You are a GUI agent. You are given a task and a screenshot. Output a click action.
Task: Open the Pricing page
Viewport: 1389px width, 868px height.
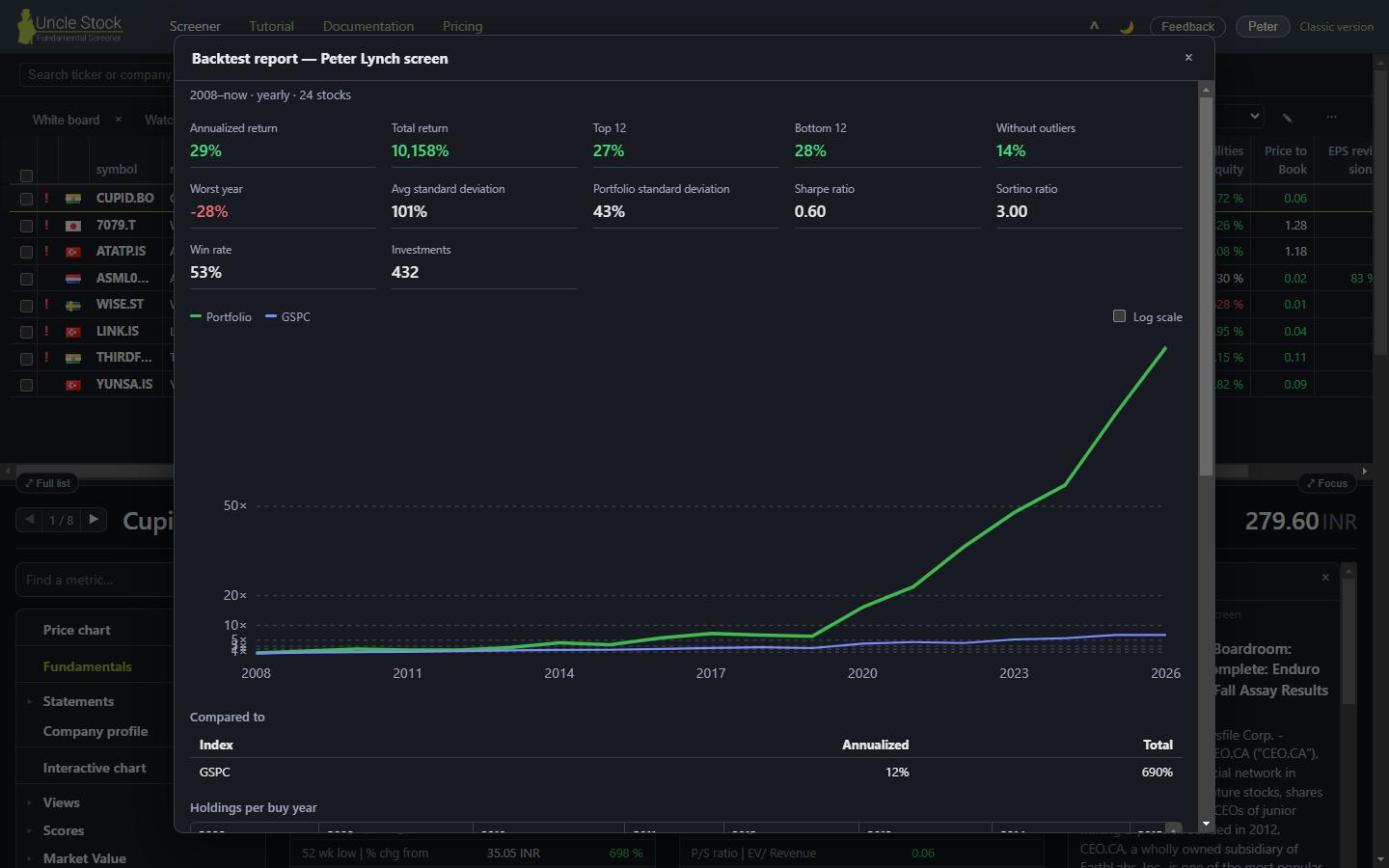(x=462, y=26)
